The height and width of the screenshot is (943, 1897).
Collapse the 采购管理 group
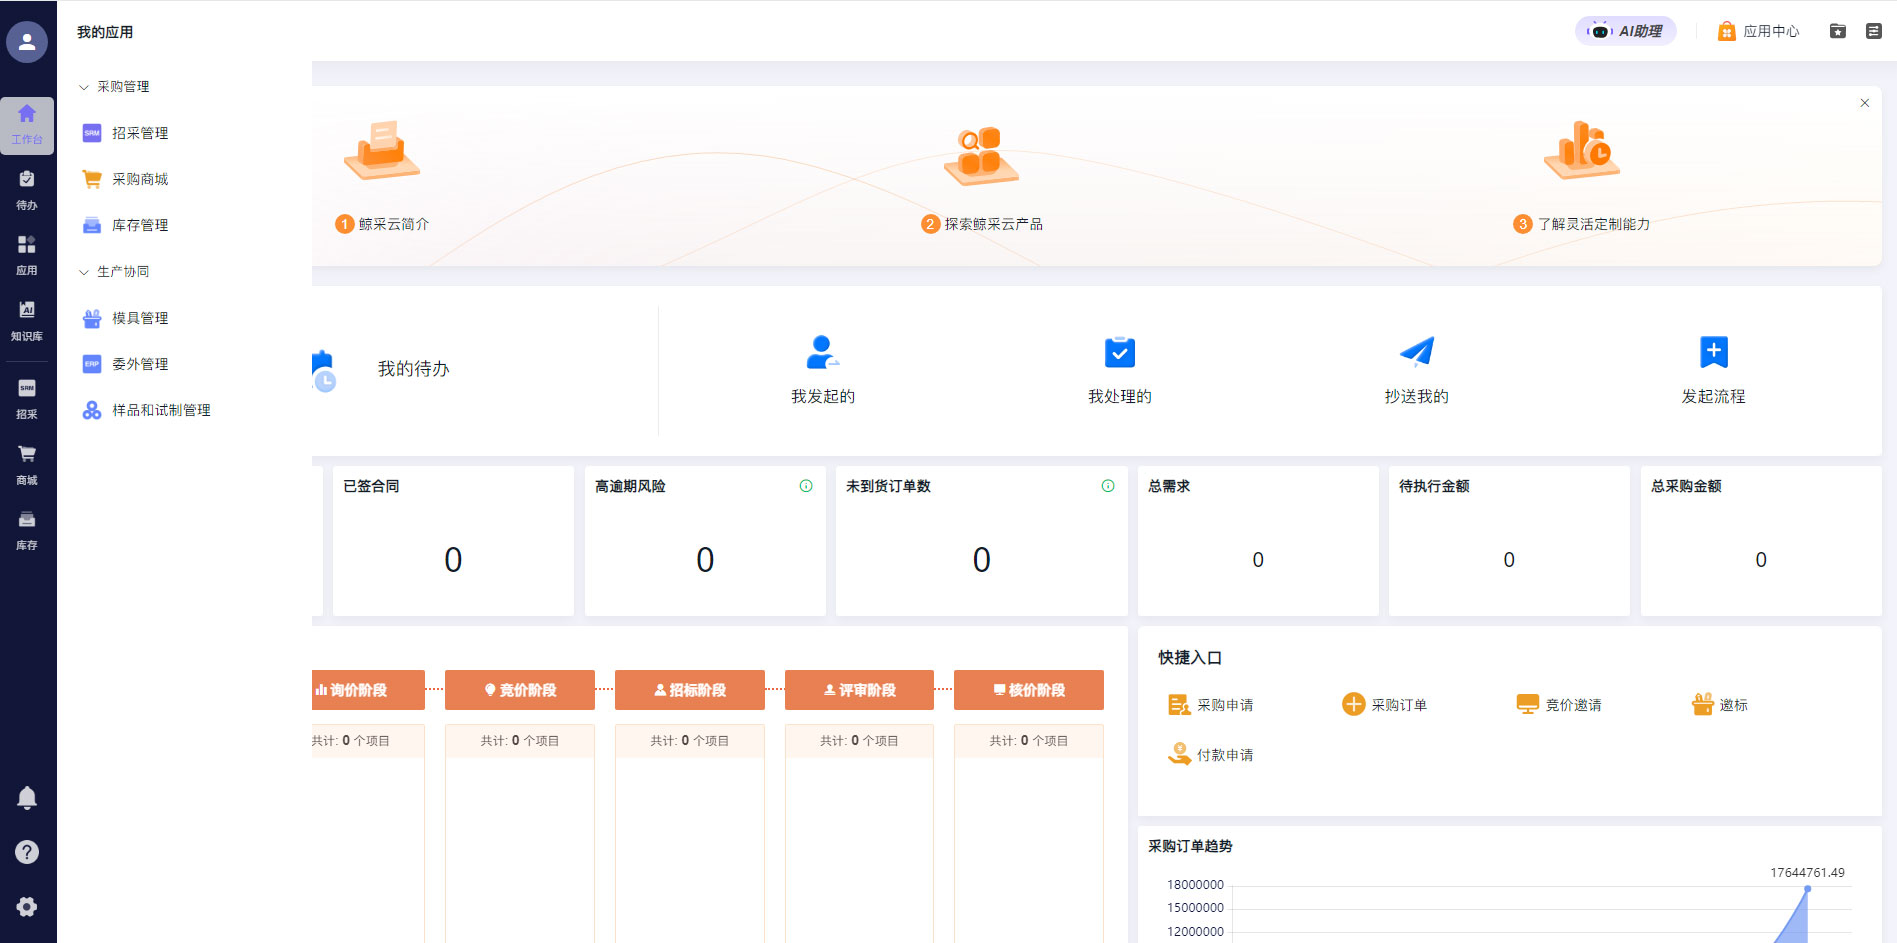[x=84, y=87]
